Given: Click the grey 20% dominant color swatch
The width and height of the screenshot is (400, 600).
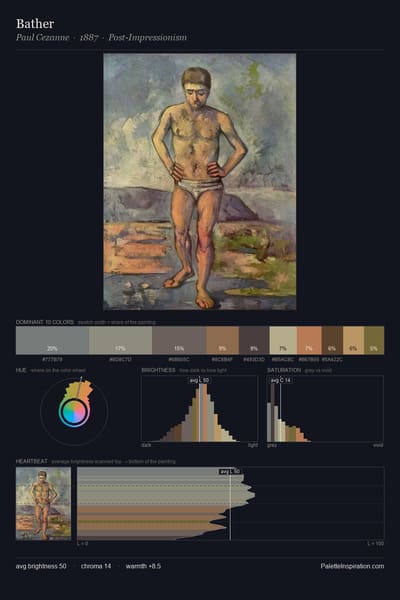Looking at the screenshot, I should (52, 340).
